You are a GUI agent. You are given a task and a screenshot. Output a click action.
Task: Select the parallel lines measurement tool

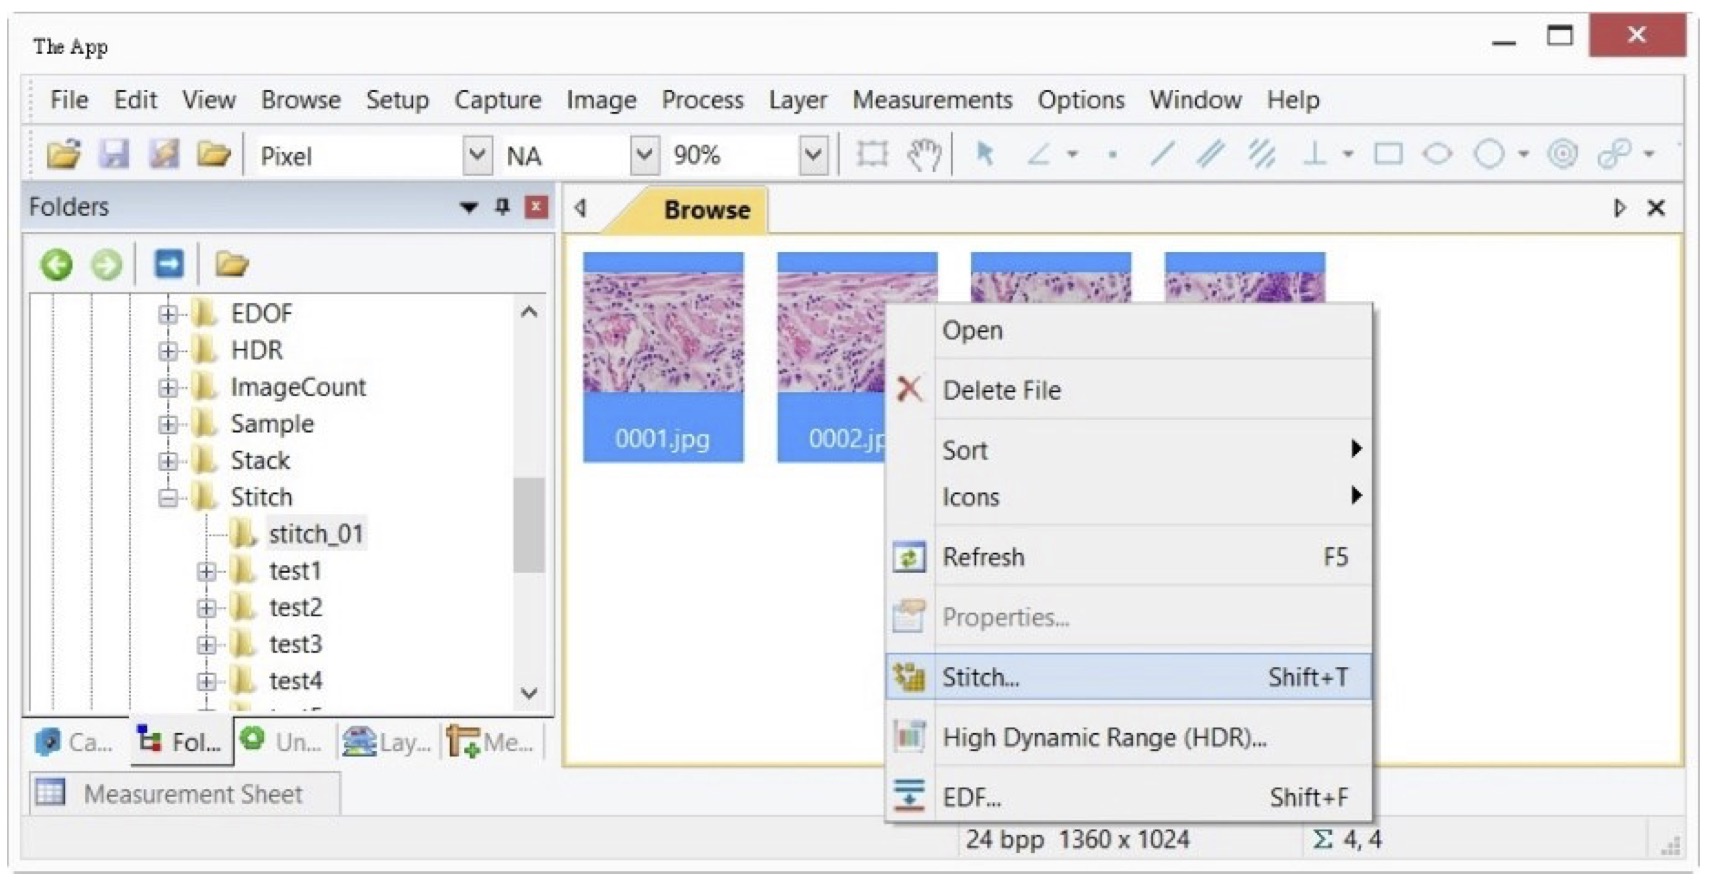pyautogui.click(x=1211, y=154)
